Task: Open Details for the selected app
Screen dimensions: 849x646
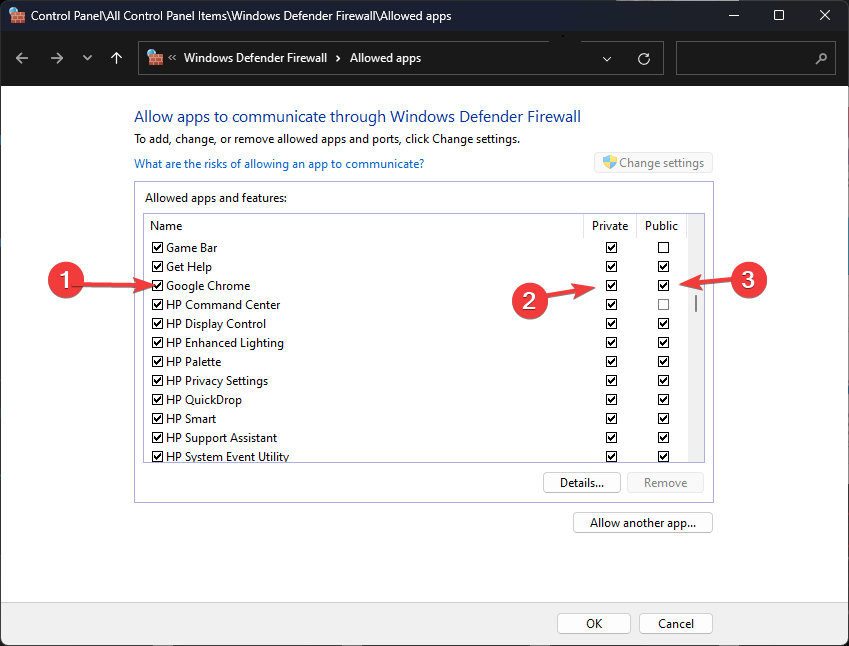Action: coord(582,482)
